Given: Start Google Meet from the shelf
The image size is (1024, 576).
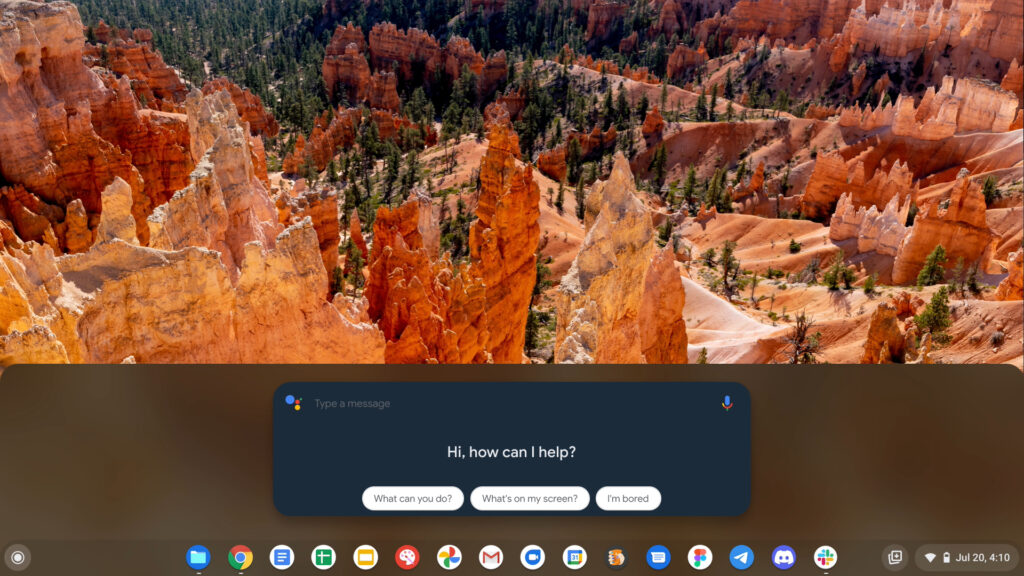Looking at the screenshot, I should pos(532,557).
